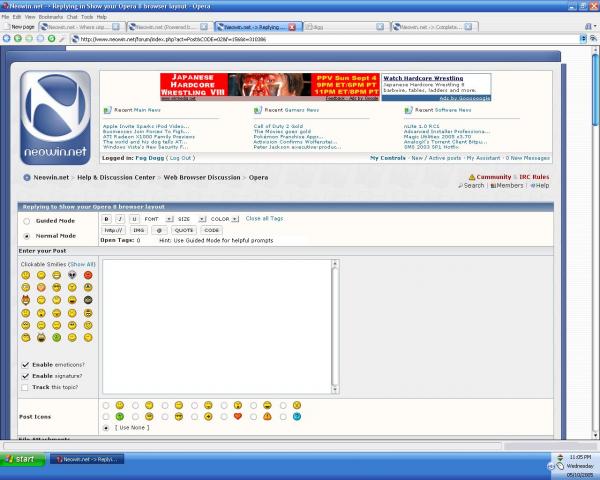The height and width of the screenshot is (480, 600).
Task: Click the URL address bar field
Action: point(325,39)
